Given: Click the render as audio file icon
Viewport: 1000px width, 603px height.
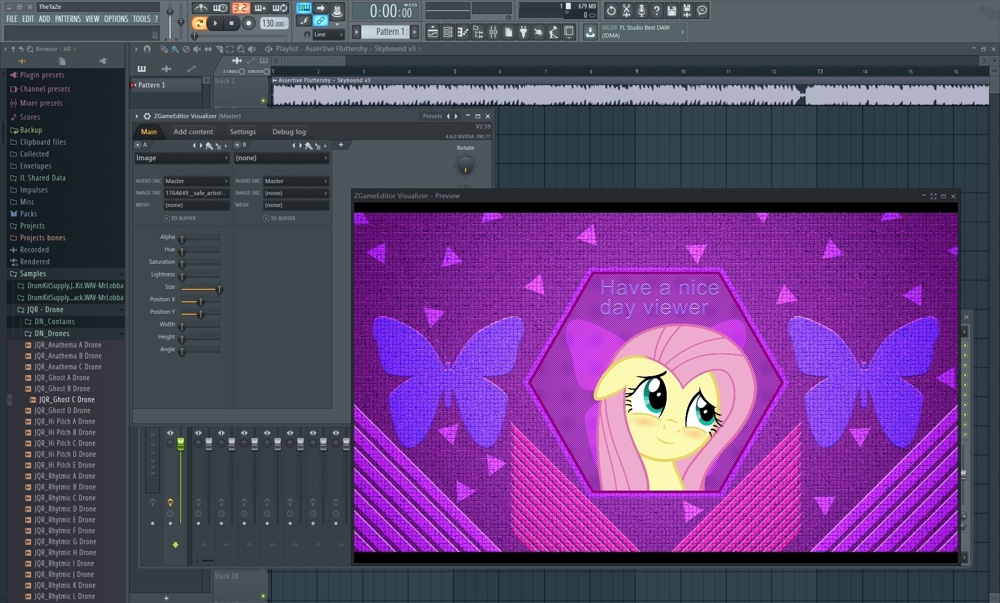Looking at the screenshot, I should tap(687, 11).
